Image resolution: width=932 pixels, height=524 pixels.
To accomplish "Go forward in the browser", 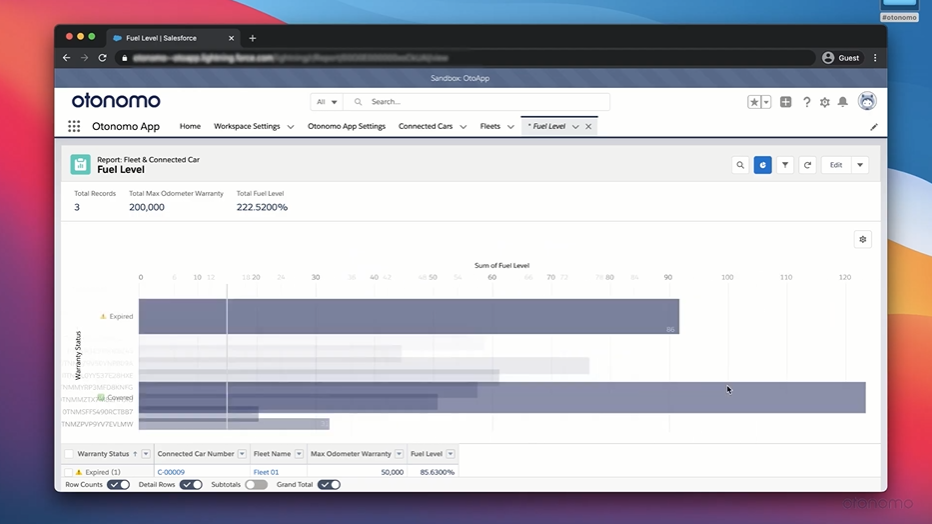I will click(84, 58).
